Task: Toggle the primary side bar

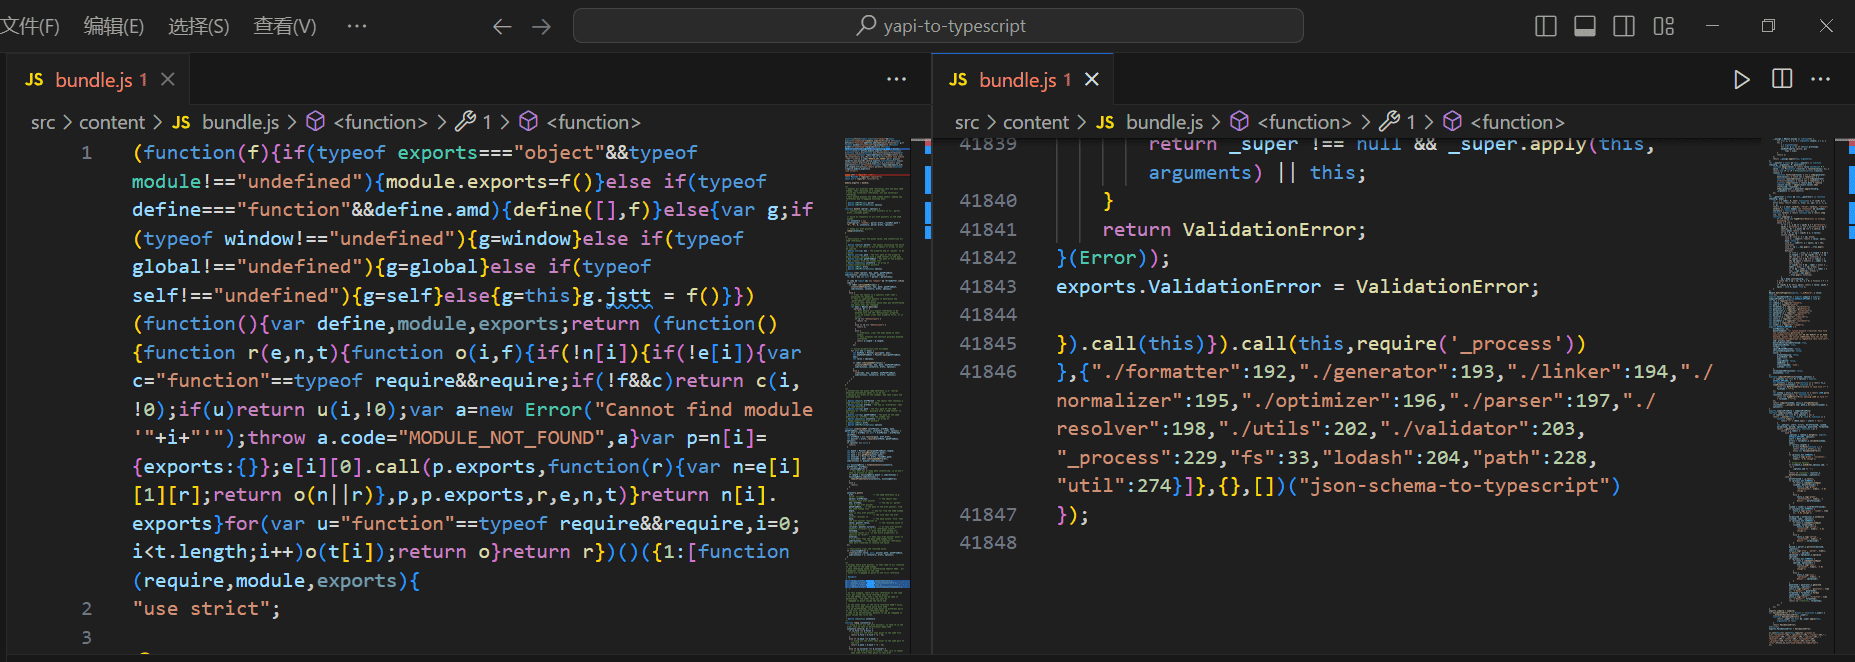Action: (1545, 26)
